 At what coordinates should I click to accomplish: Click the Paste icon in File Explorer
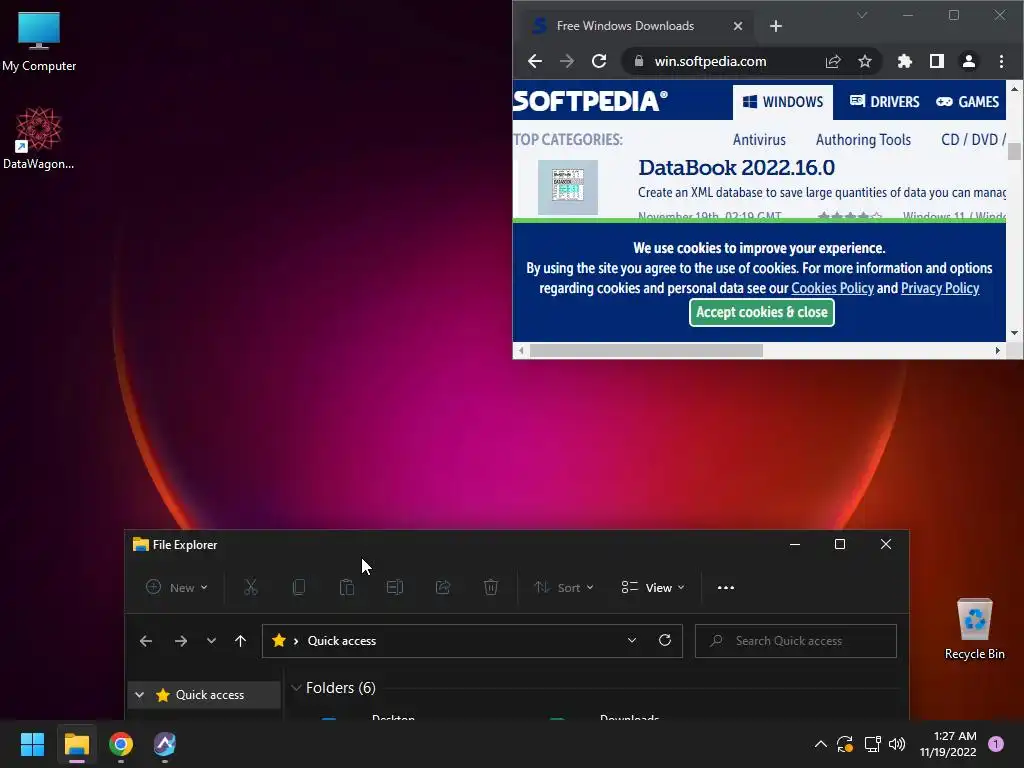(347, 588)
